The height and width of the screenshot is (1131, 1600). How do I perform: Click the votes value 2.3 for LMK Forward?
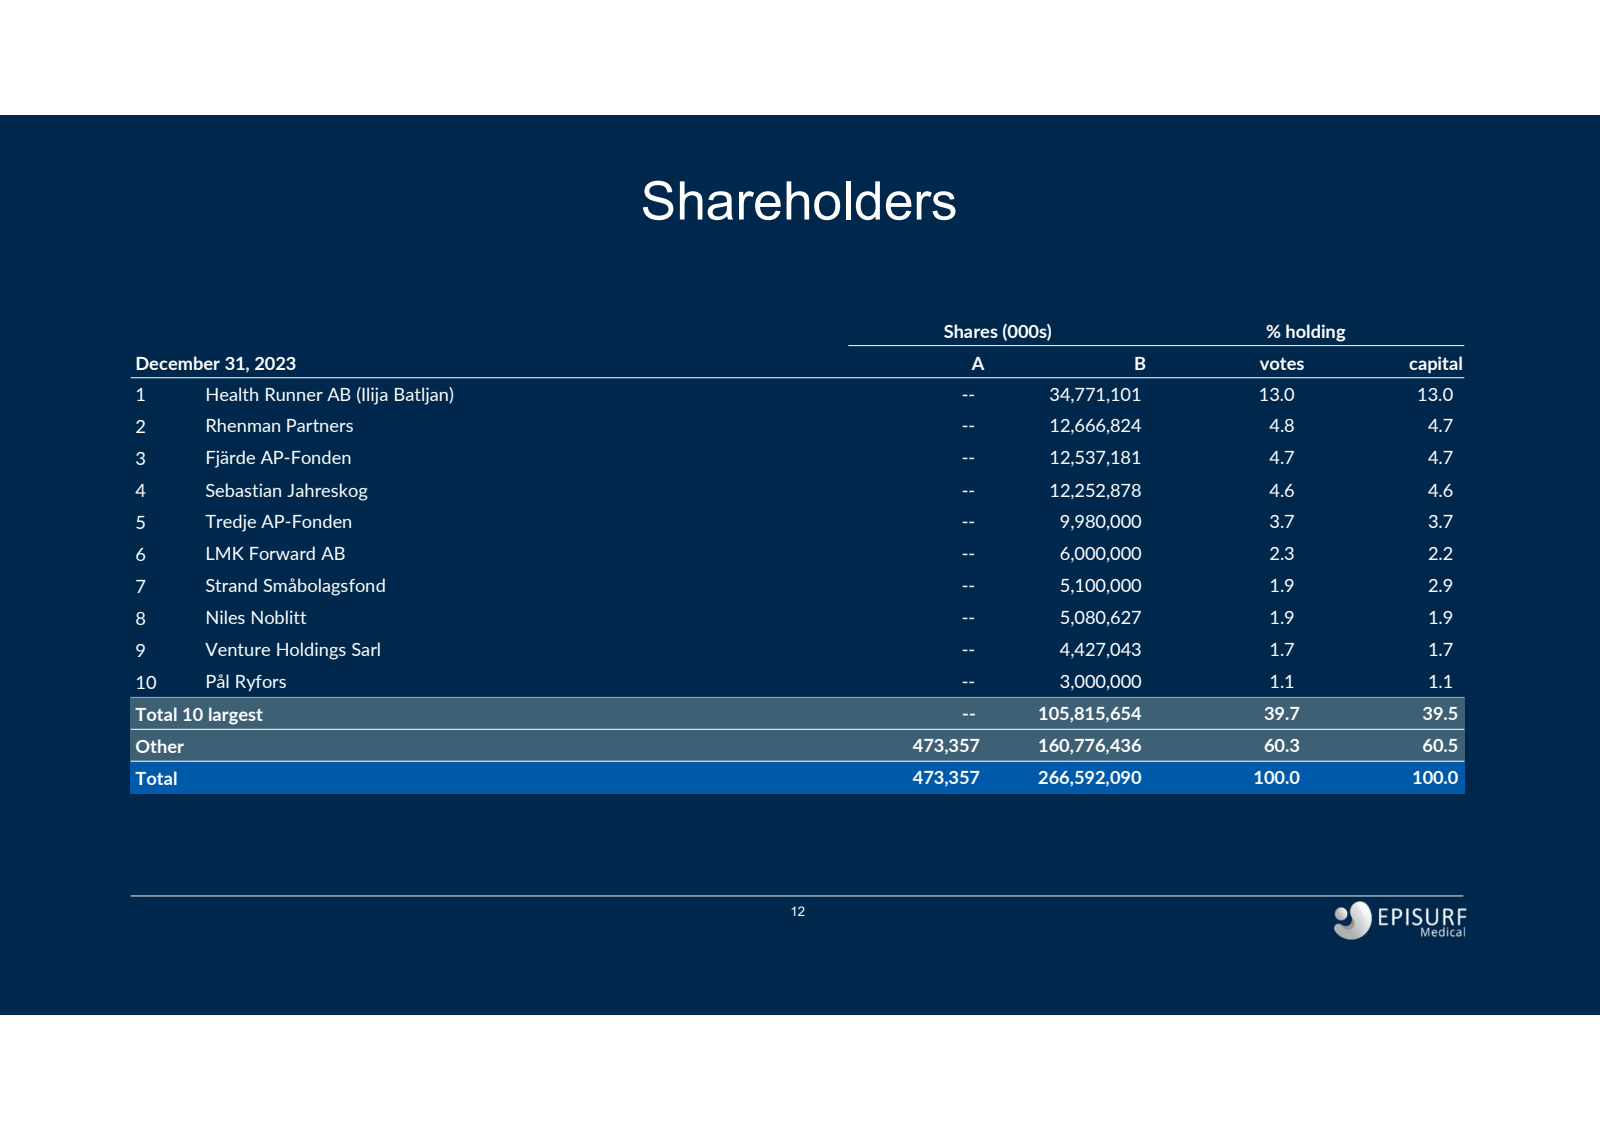point(1281,553)
